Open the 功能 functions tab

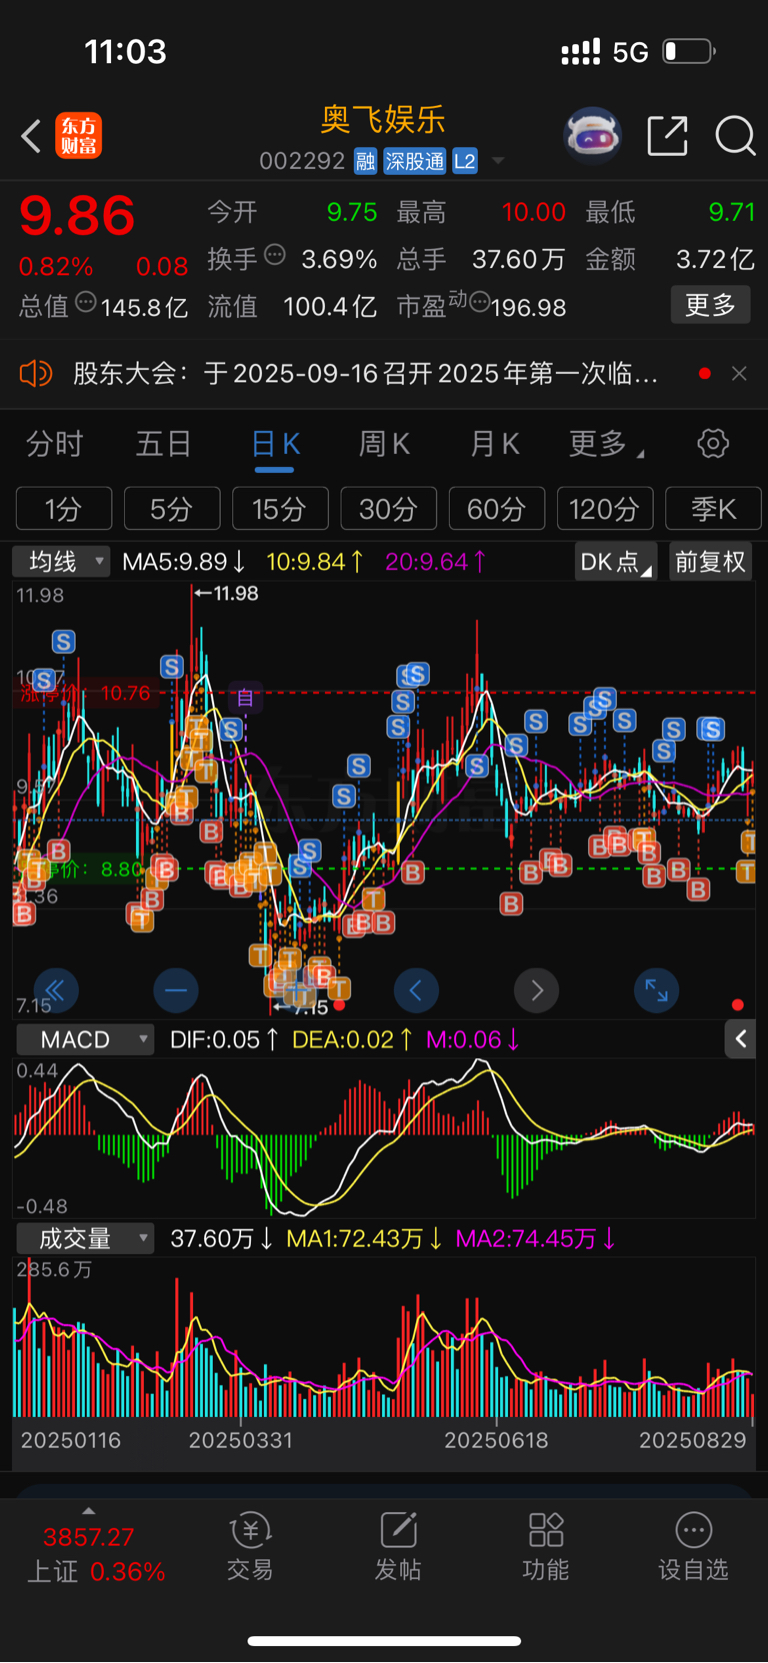pos(546,1546)
